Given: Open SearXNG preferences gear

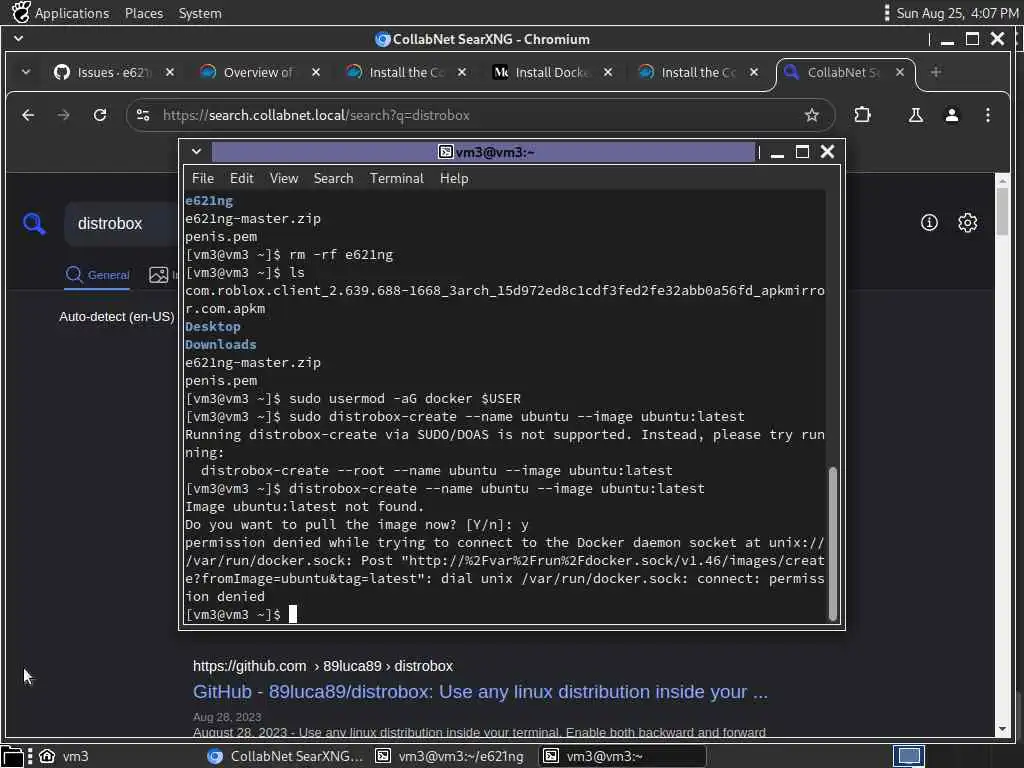Looking at the screenshot, I should (967, 223).
